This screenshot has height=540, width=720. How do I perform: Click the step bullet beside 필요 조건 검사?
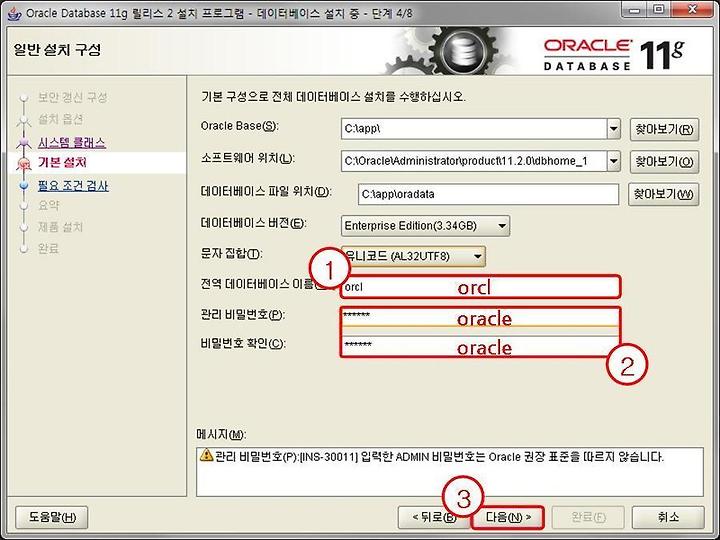coord(24,186)
